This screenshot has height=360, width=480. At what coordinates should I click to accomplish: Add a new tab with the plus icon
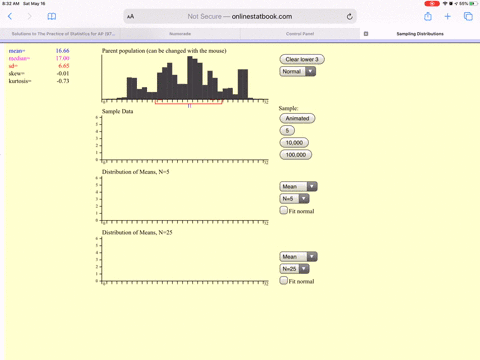coord(447,16)
